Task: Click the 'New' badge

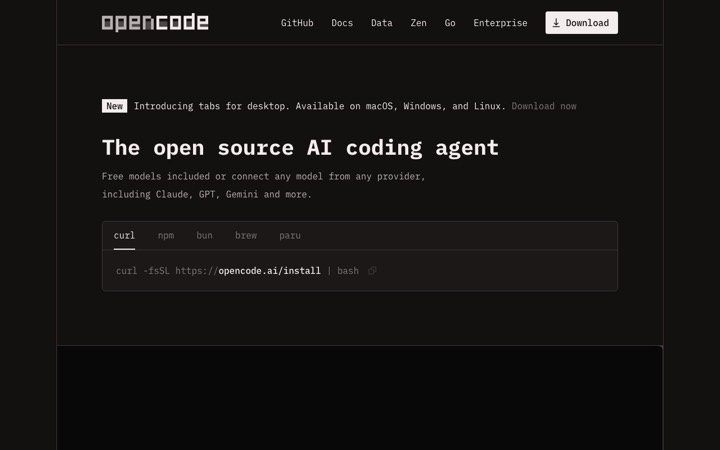Action: click(x=114, y=106)
